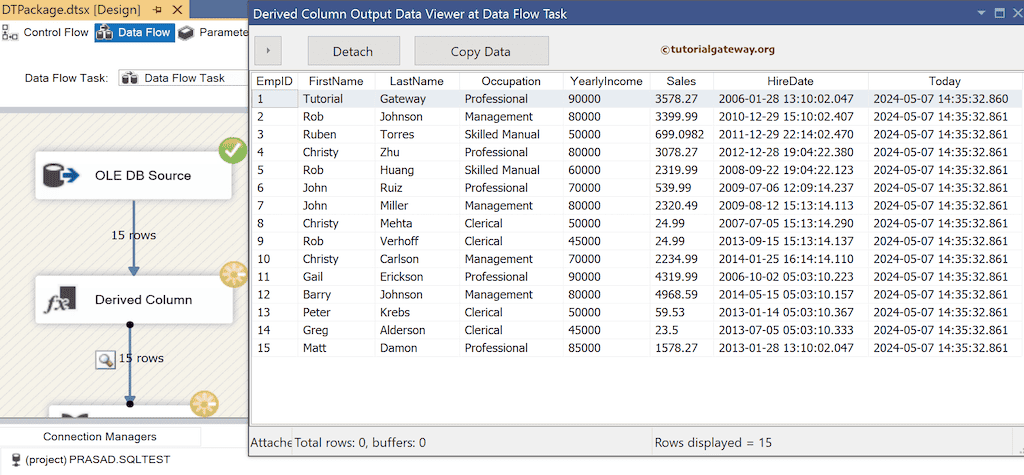Click the HireDate column header
Screen dimensions: 1024x475
(x=790, y=81)
